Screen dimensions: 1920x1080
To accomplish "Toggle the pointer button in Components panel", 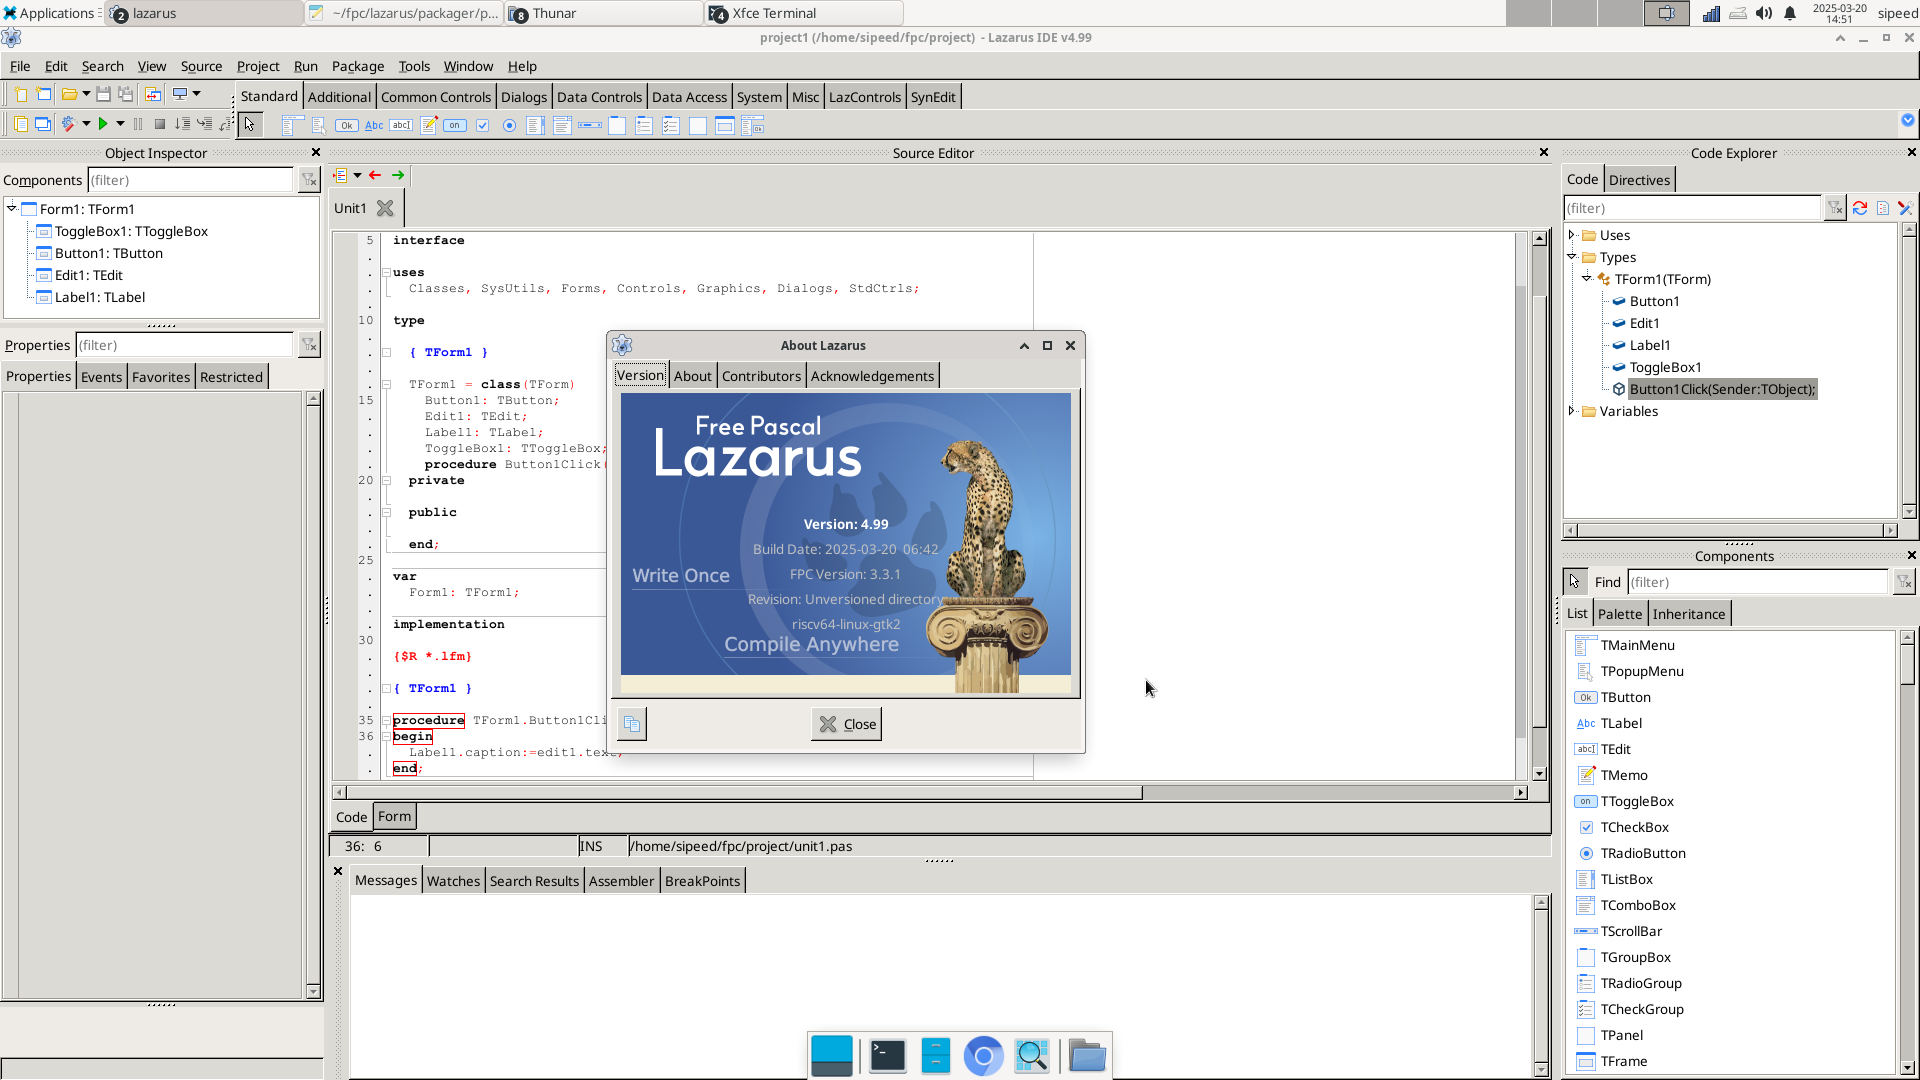I will 1574,581.
